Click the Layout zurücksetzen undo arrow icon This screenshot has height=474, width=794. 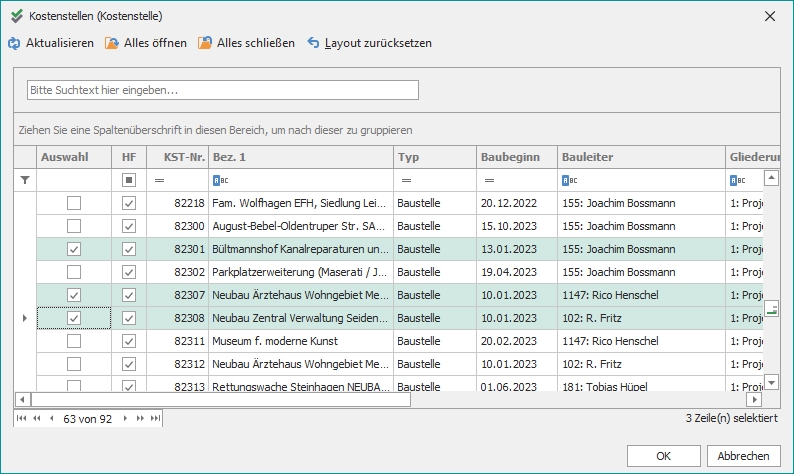[x=314, y=44]
